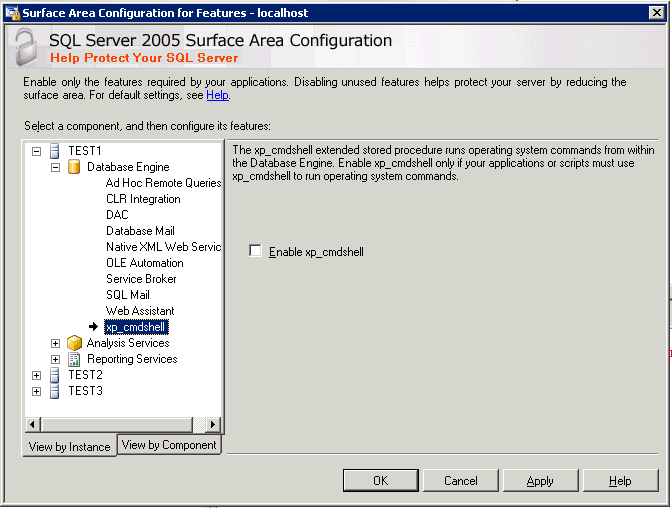Select CLR Integration in the tree
Viewport: 672px width, 508px height.
click(x=143, y=199)
